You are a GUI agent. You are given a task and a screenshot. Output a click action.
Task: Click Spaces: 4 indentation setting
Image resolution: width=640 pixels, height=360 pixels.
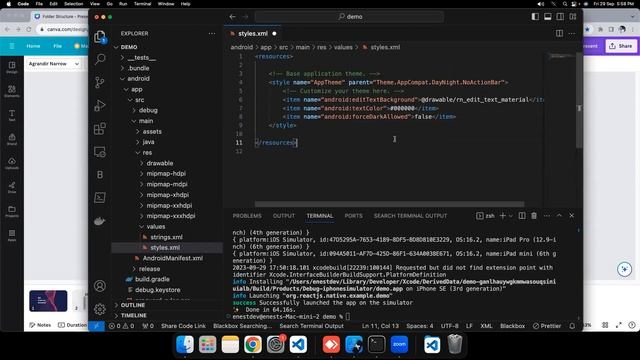[420, 326]
